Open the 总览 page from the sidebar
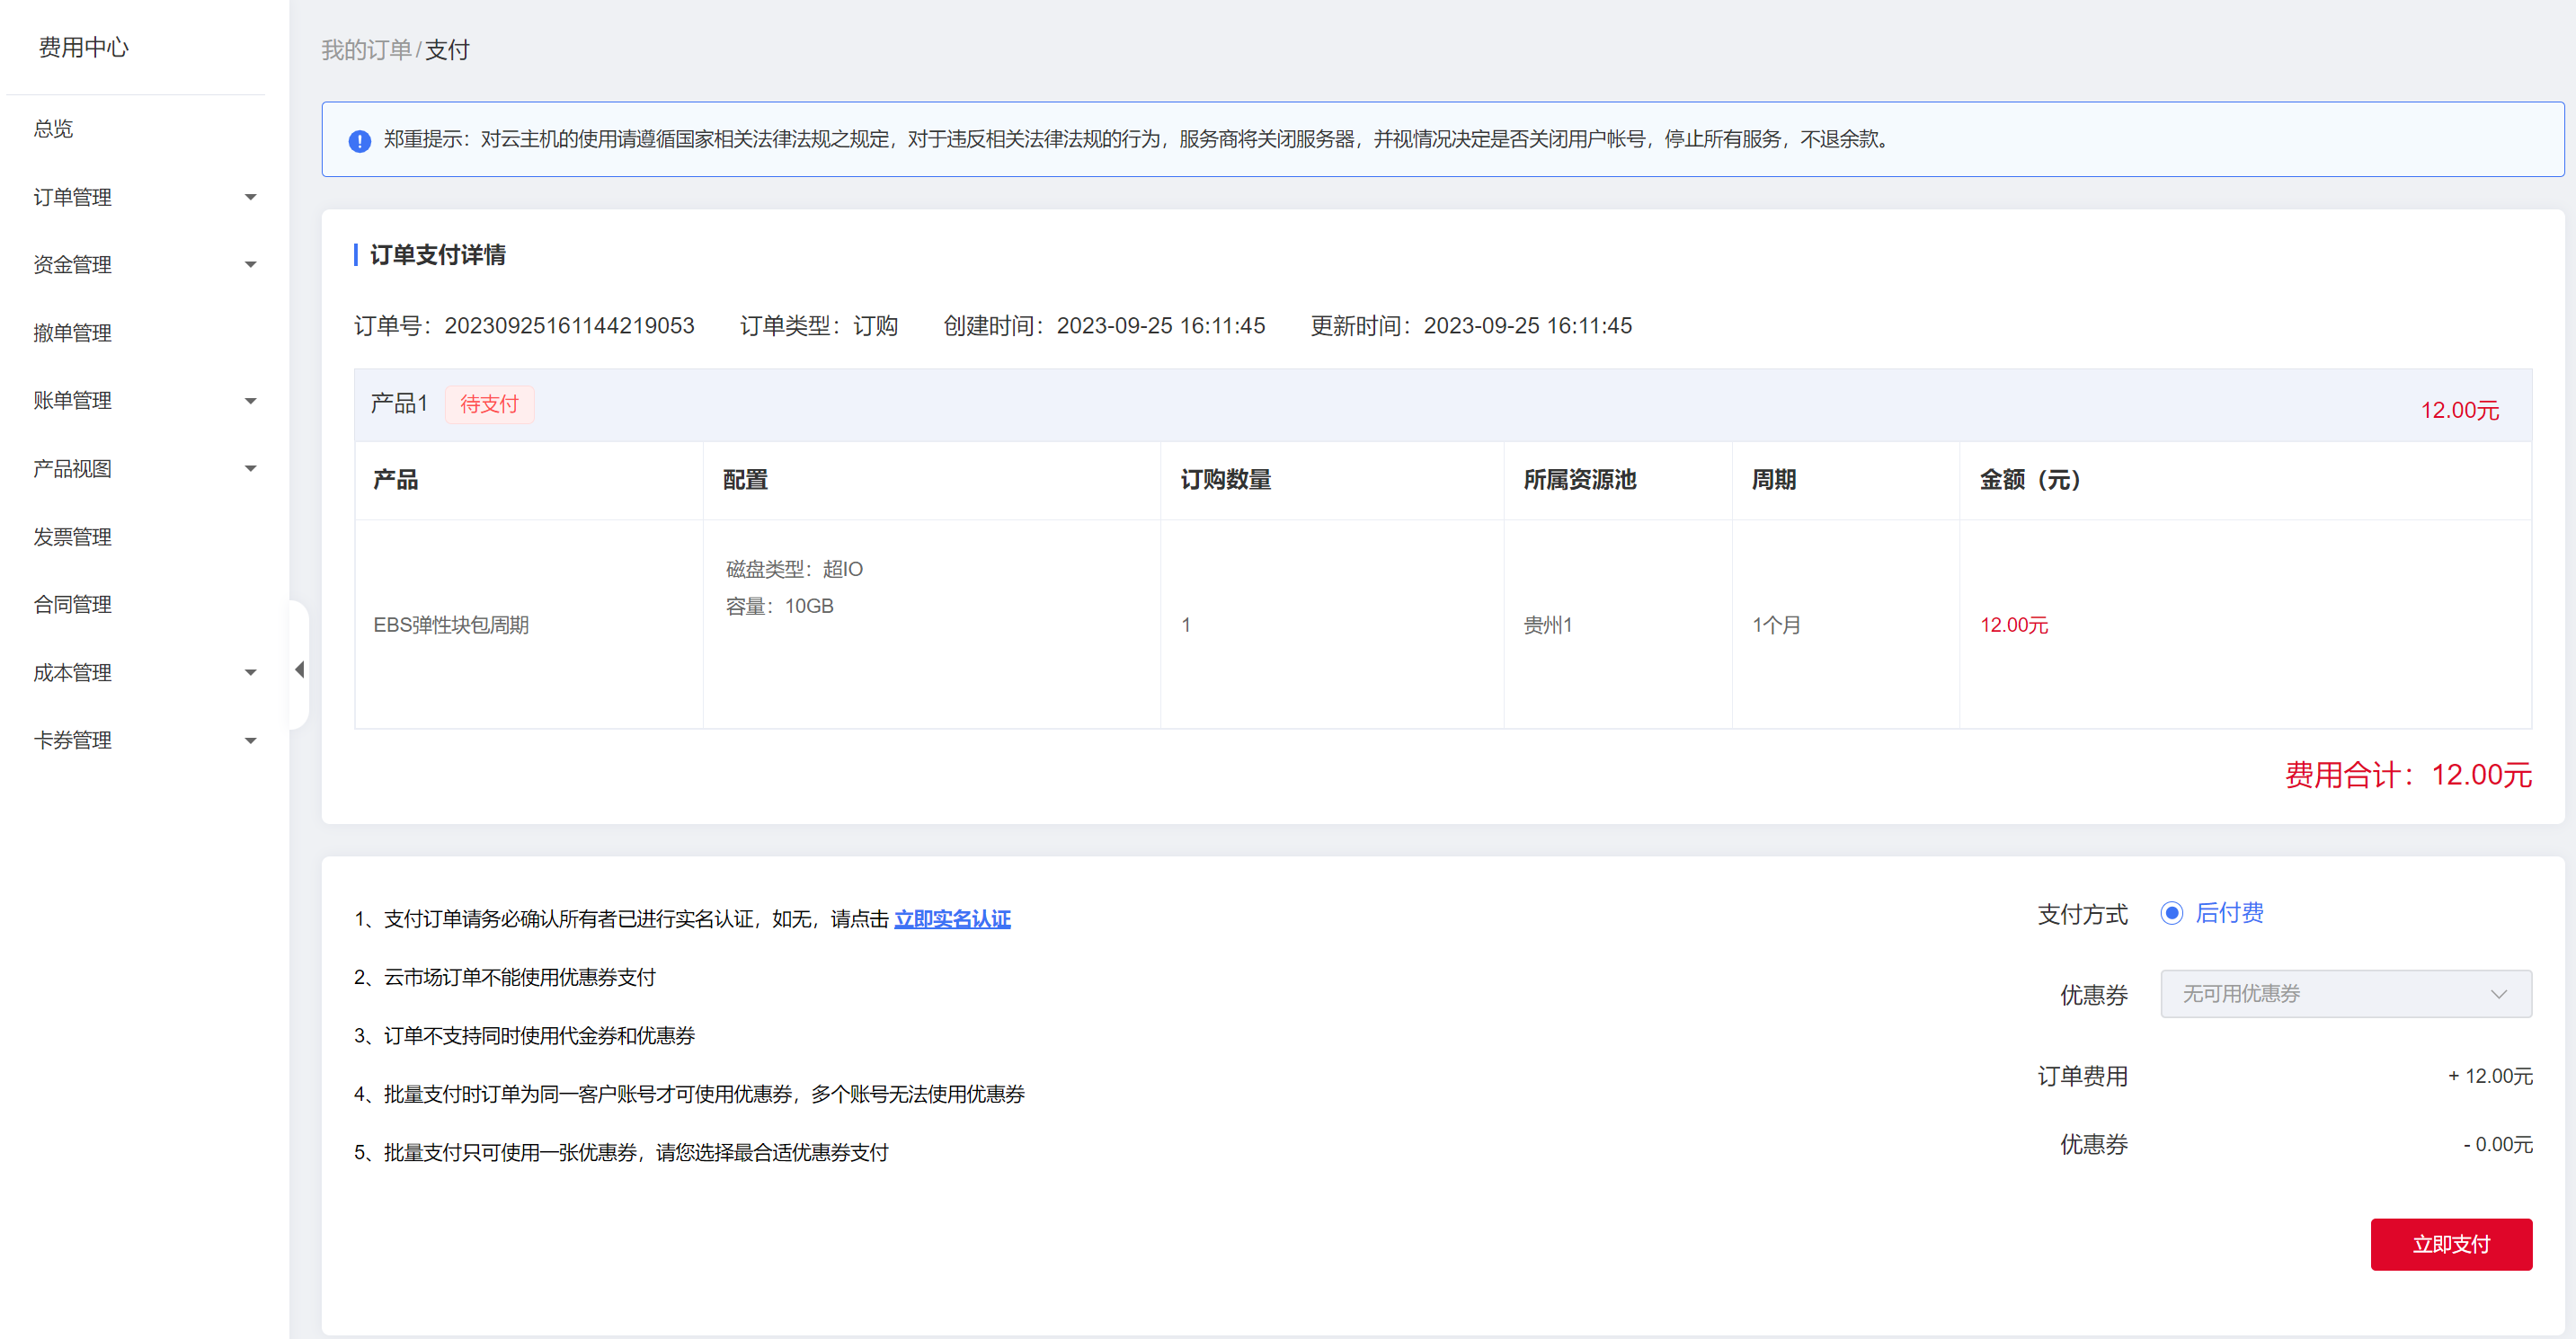The image size is (2576, 1339). point(53,128)
